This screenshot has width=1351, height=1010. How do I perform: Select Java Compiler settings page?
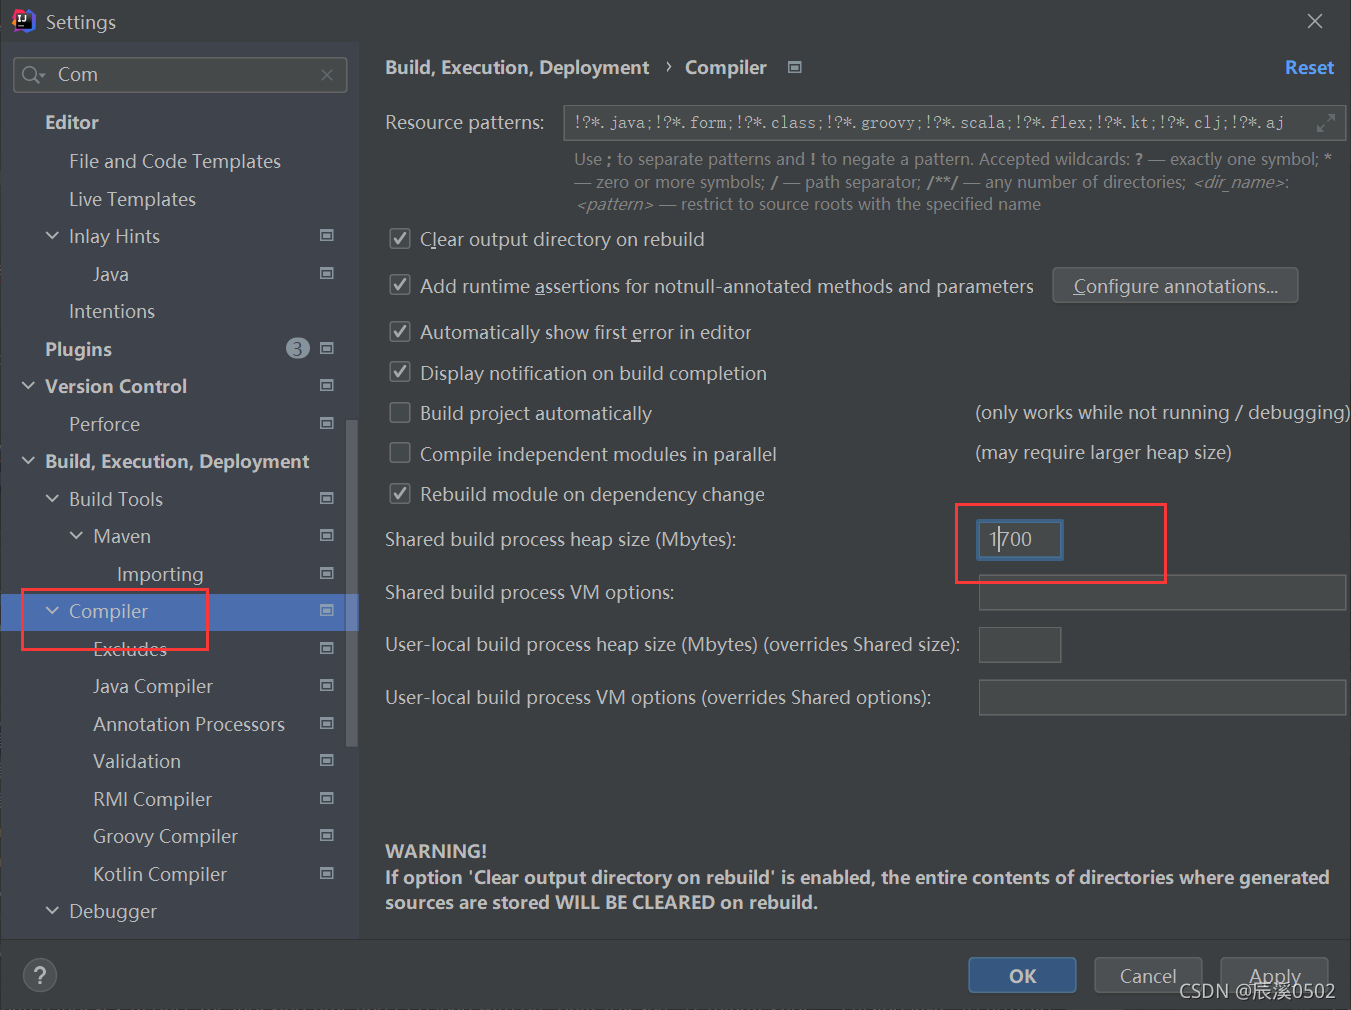click(x=153, y=686)
